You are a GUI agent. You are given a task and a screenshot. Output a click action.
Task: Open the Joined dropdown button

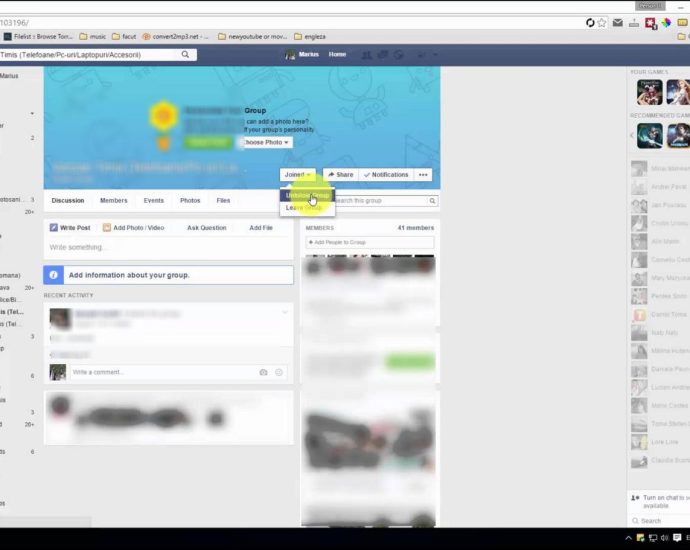coord(299,175)
